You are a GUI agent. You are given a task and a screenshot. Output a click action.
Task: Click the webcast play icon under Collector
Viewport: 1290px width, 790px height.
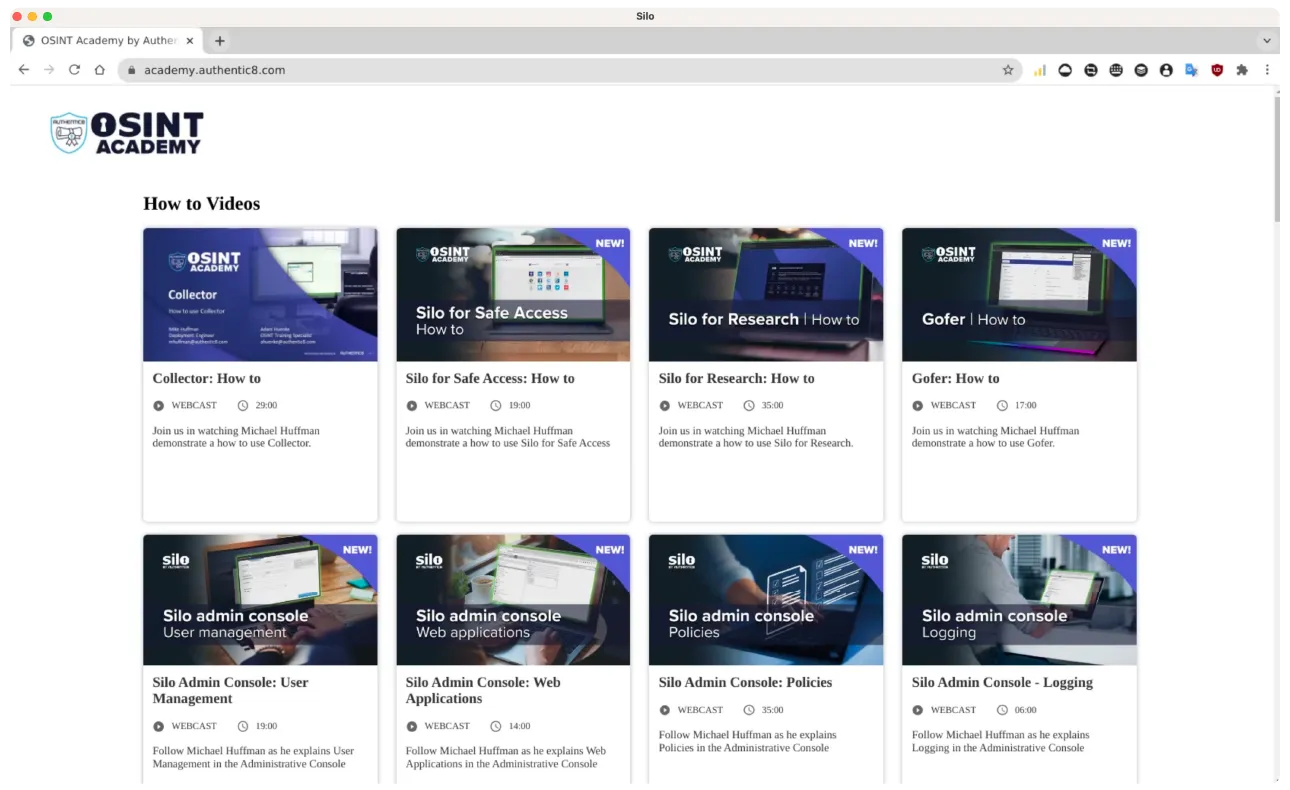click(159, 406)
